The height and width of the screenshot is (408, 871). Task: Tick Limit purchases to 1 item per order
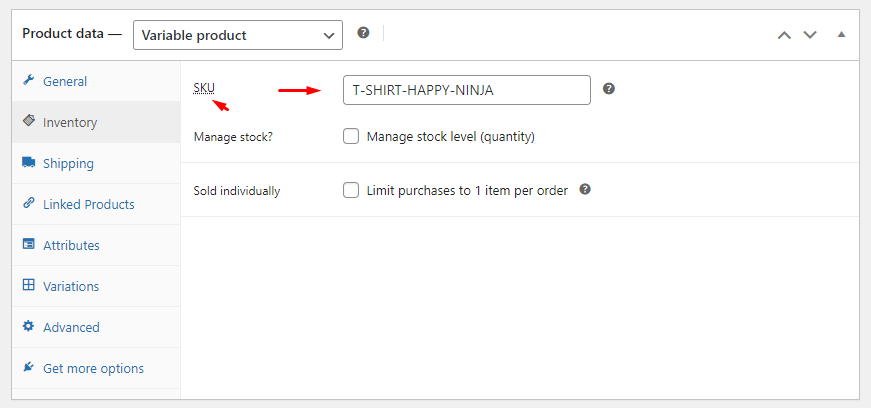point(351,191)
